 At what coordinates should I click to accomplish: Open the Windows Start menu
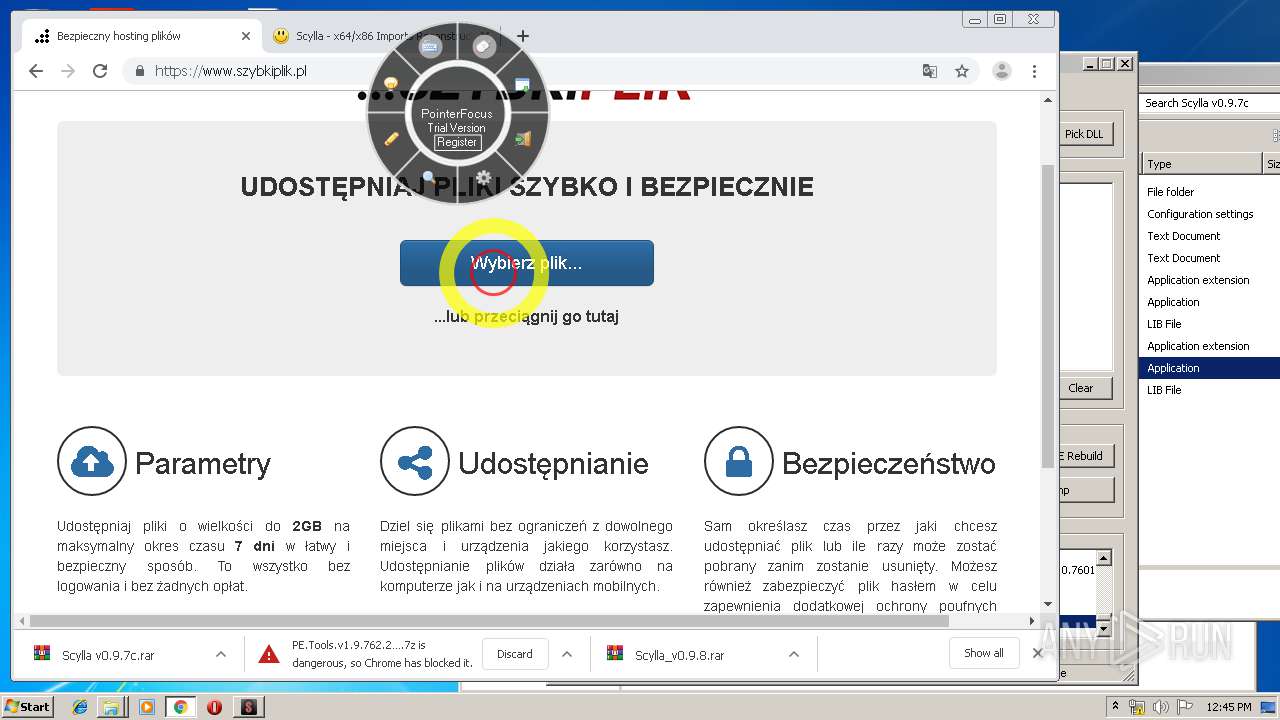27,706
